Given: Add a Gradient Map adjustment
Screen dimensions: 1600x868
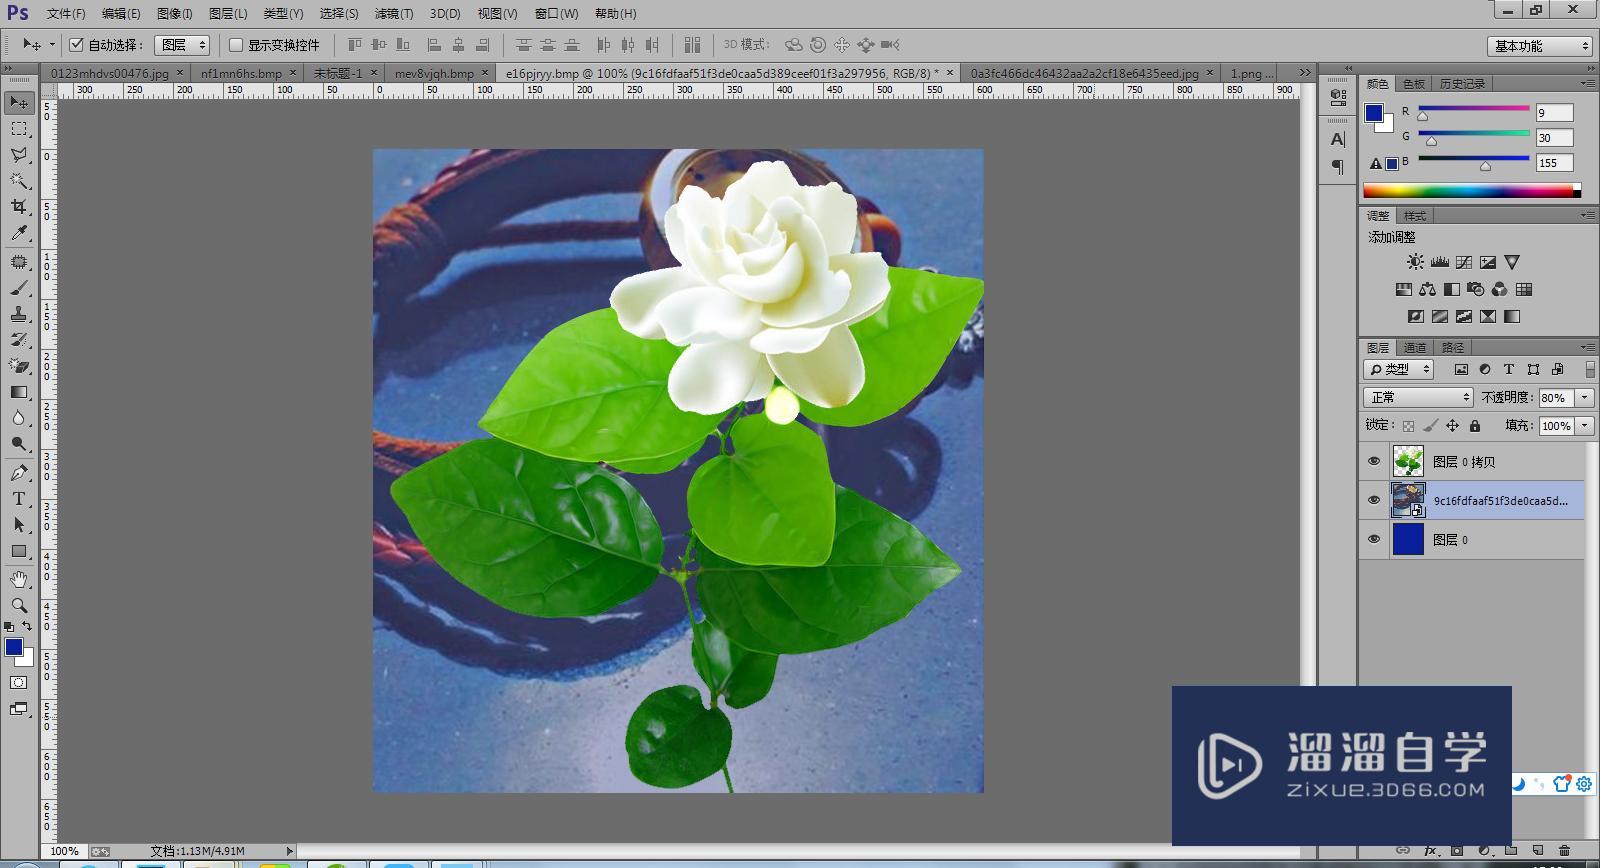Looking at the screenshot, I should click(1511, 316).
